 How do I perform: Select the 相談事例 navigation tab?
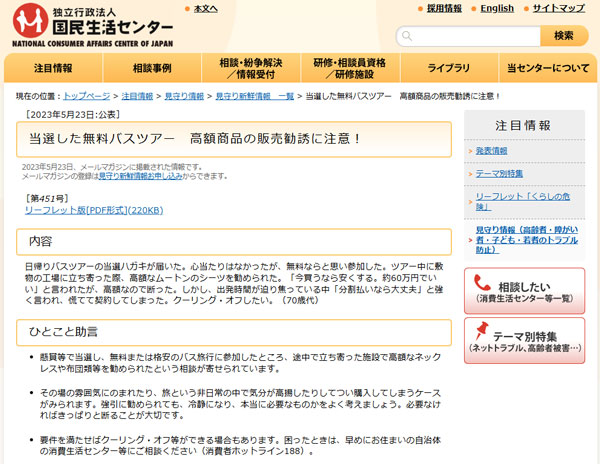[x=152, y=69]
